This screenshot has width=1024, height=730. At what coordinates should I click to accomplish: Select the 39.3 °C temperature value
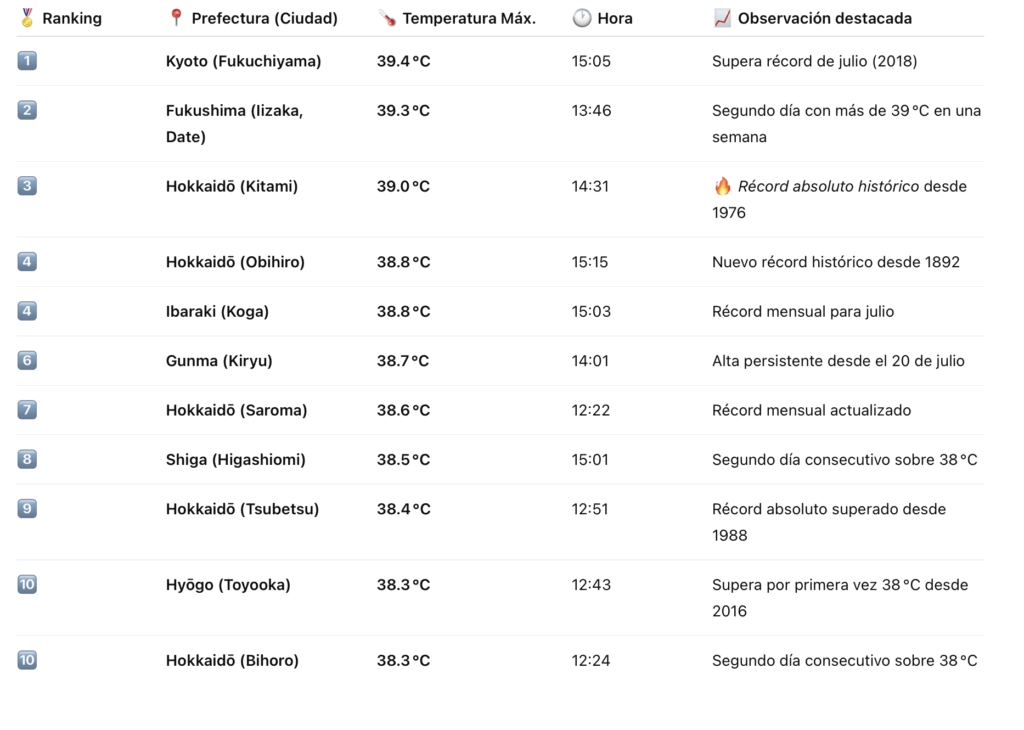pyautogui.click(x=403, y=111)
